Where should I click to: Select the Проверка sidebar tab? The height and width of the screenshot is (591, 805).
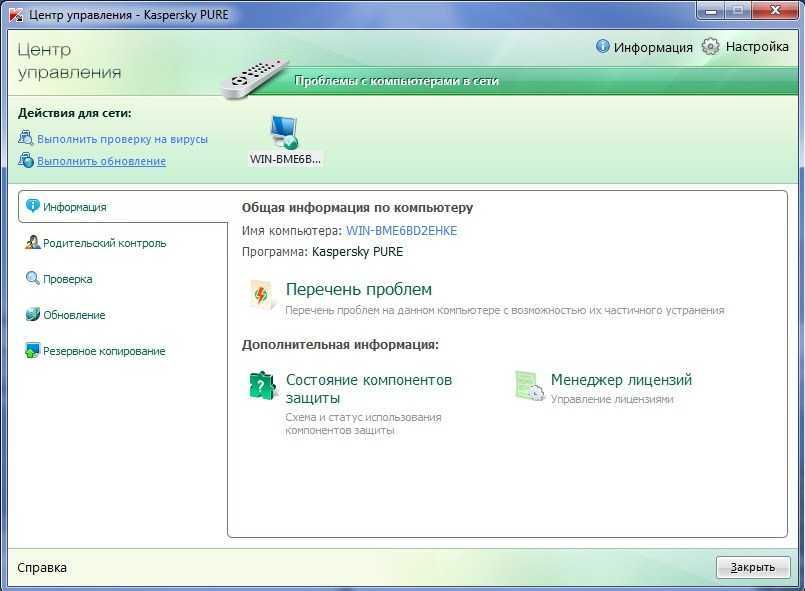(x=67, y=279)
